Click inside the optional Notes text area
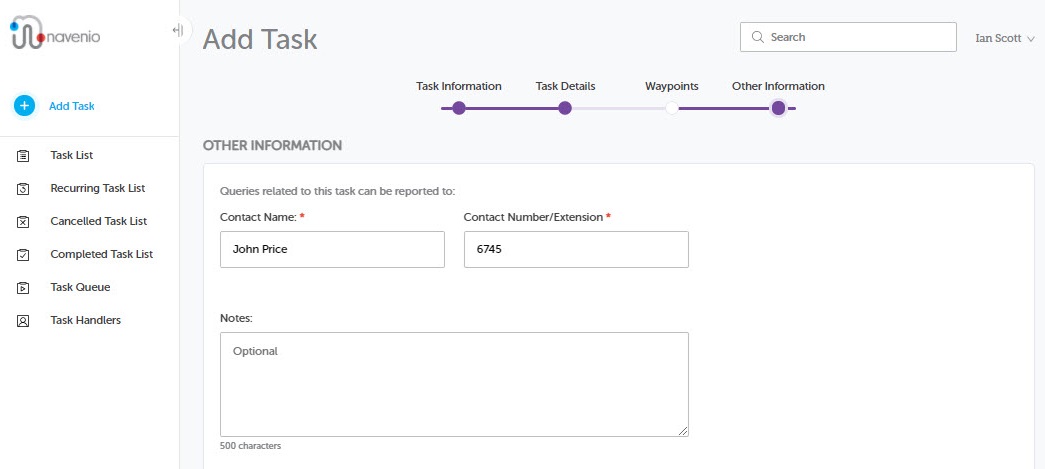Screen dimensions: 1045x469 click(454, 384)
